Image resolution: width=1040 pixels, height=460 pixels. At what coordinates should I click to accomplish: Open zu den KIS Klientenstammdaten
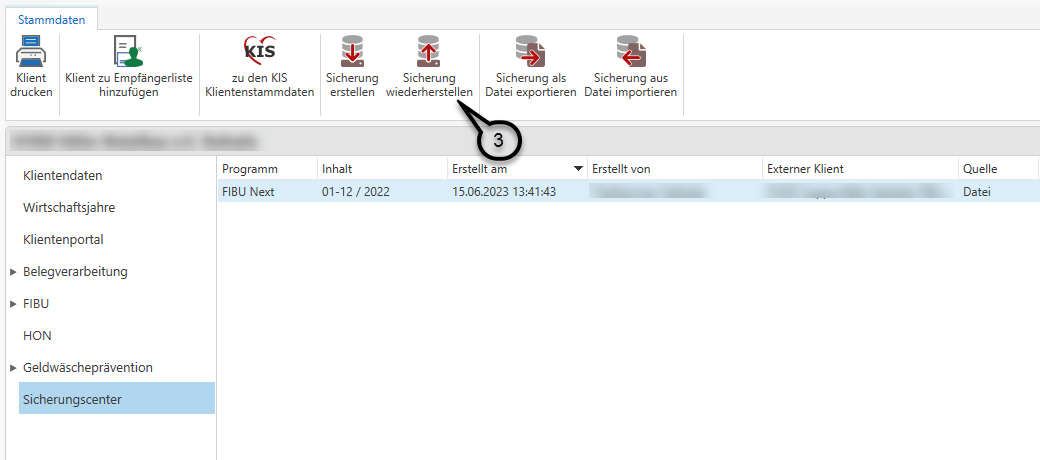(x=259, y=51)
